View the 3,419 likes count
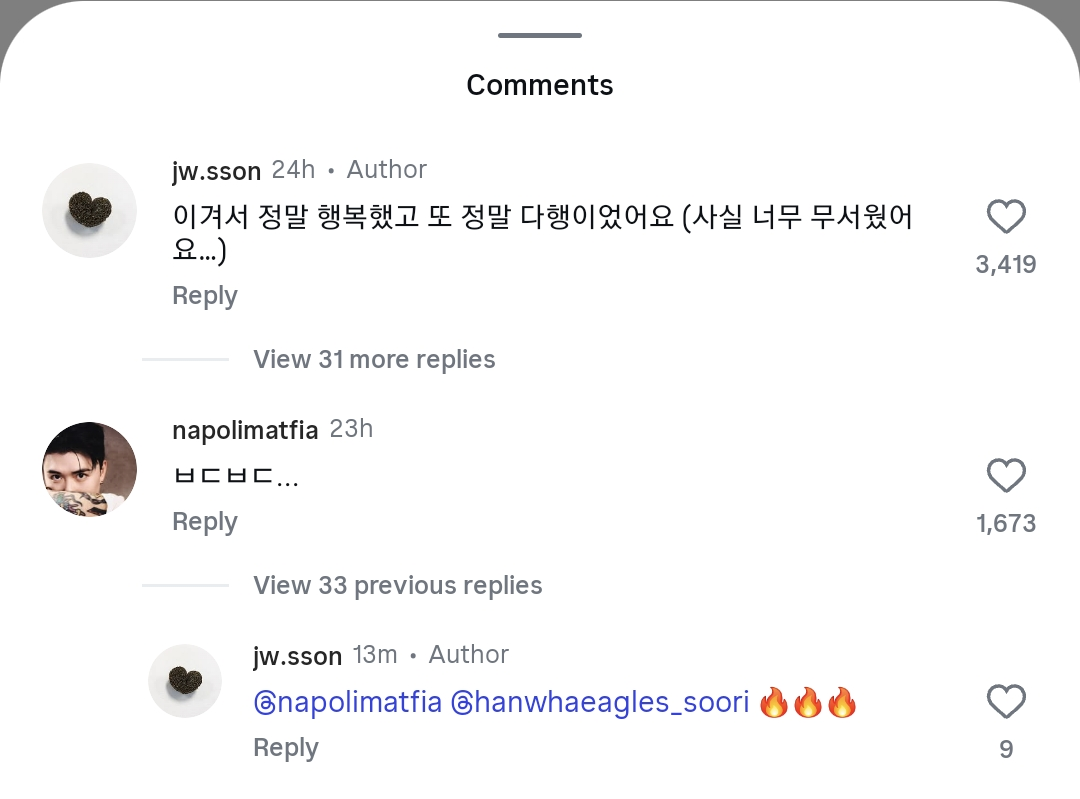Screen dimensions: 1080x799 click(1006, 265)
